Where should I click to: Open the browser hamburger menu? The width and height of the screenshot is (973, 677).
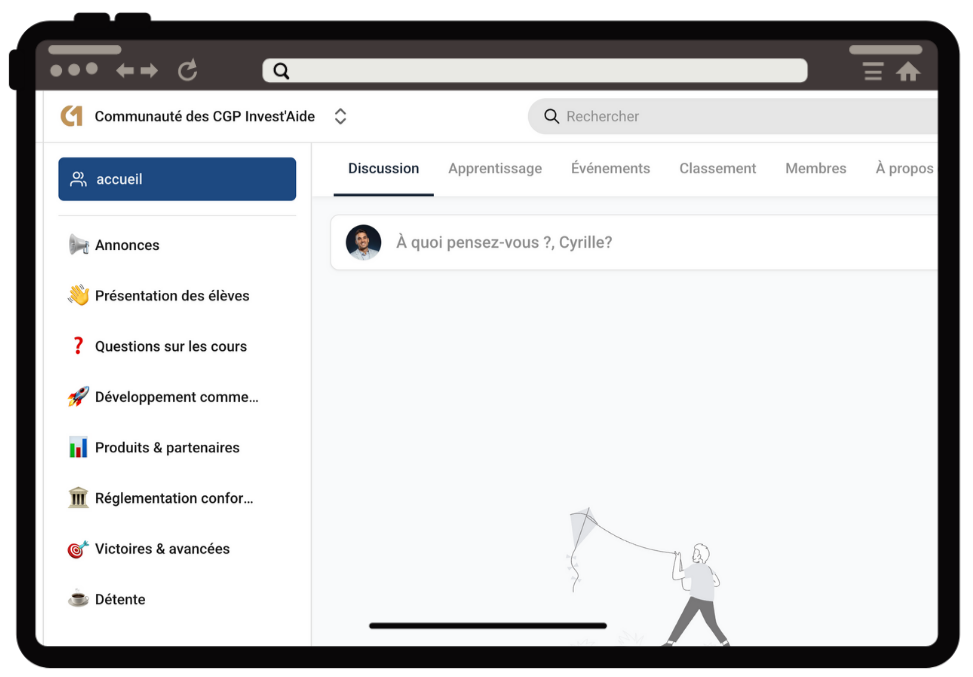click(x=873, y=71)
